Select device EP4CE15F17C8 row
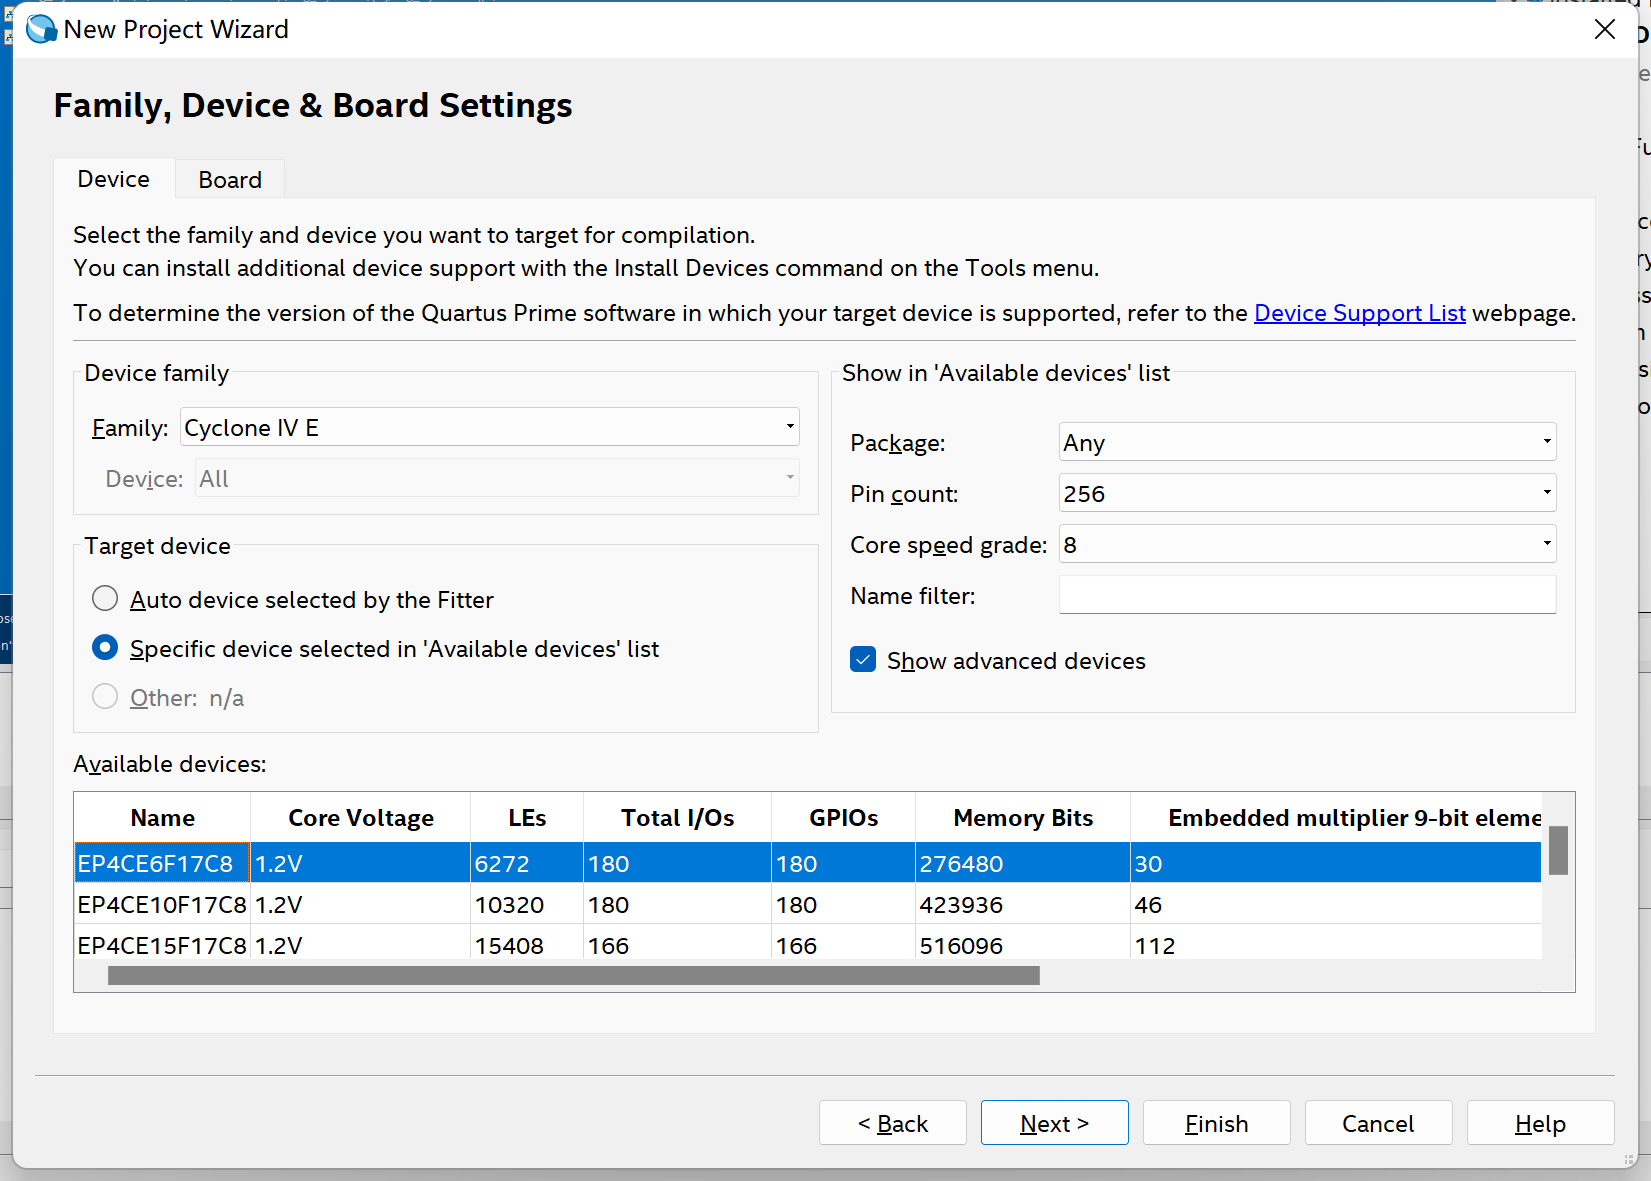Screen dimensions: 1651x1181 [808, 943]
